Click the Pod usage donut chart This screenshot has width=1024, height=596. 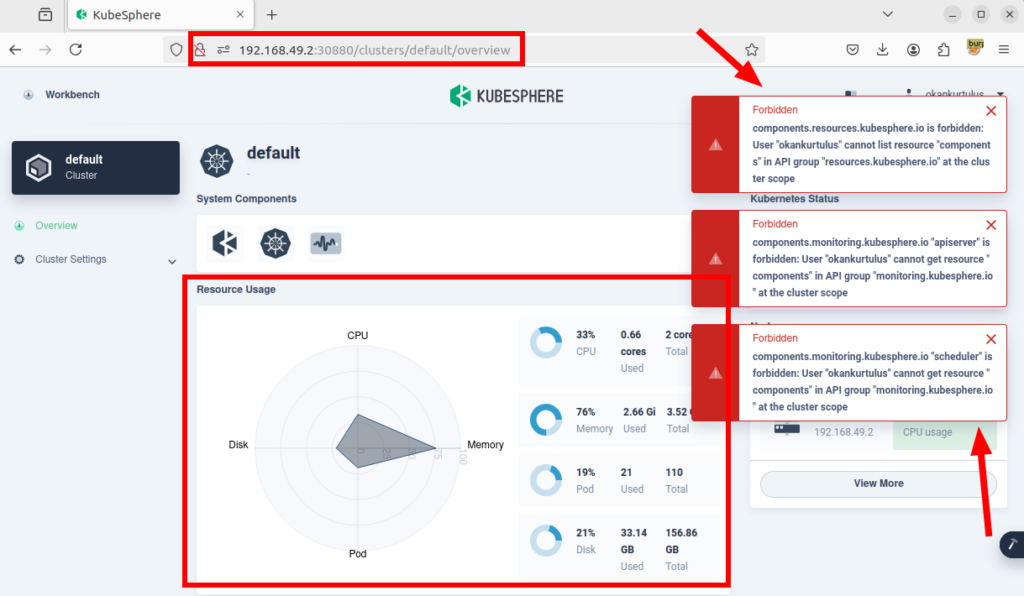[546, 480]
